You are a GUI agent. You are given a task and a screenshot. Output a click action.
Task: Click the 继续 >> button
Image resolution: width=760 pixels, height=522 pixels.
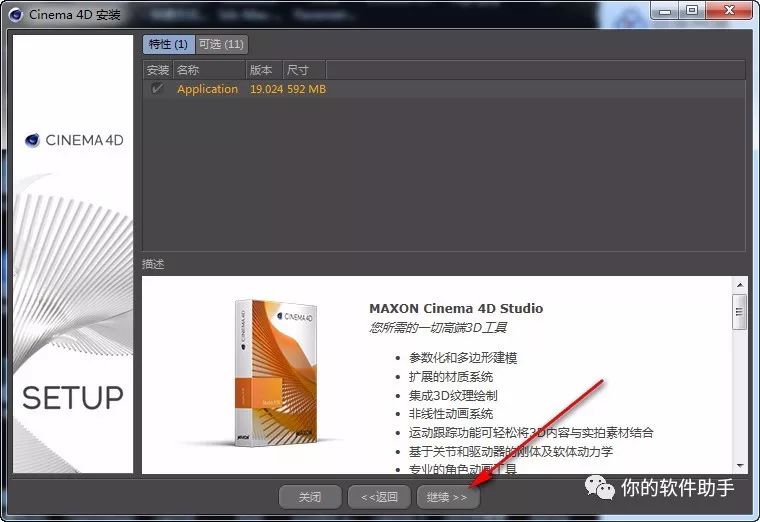pyautogui.click(x=448, y=497)
